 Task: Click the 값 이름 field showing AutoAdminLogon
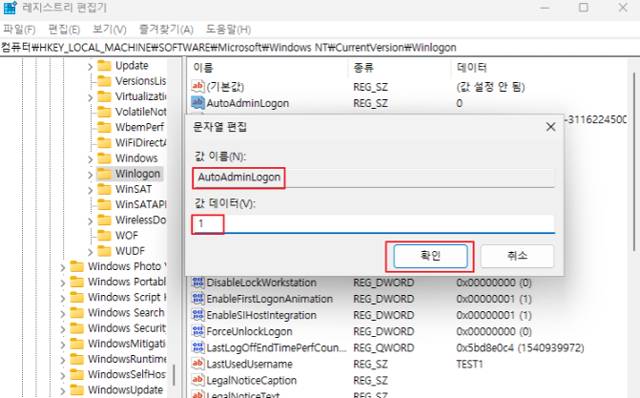click(373, 178)
